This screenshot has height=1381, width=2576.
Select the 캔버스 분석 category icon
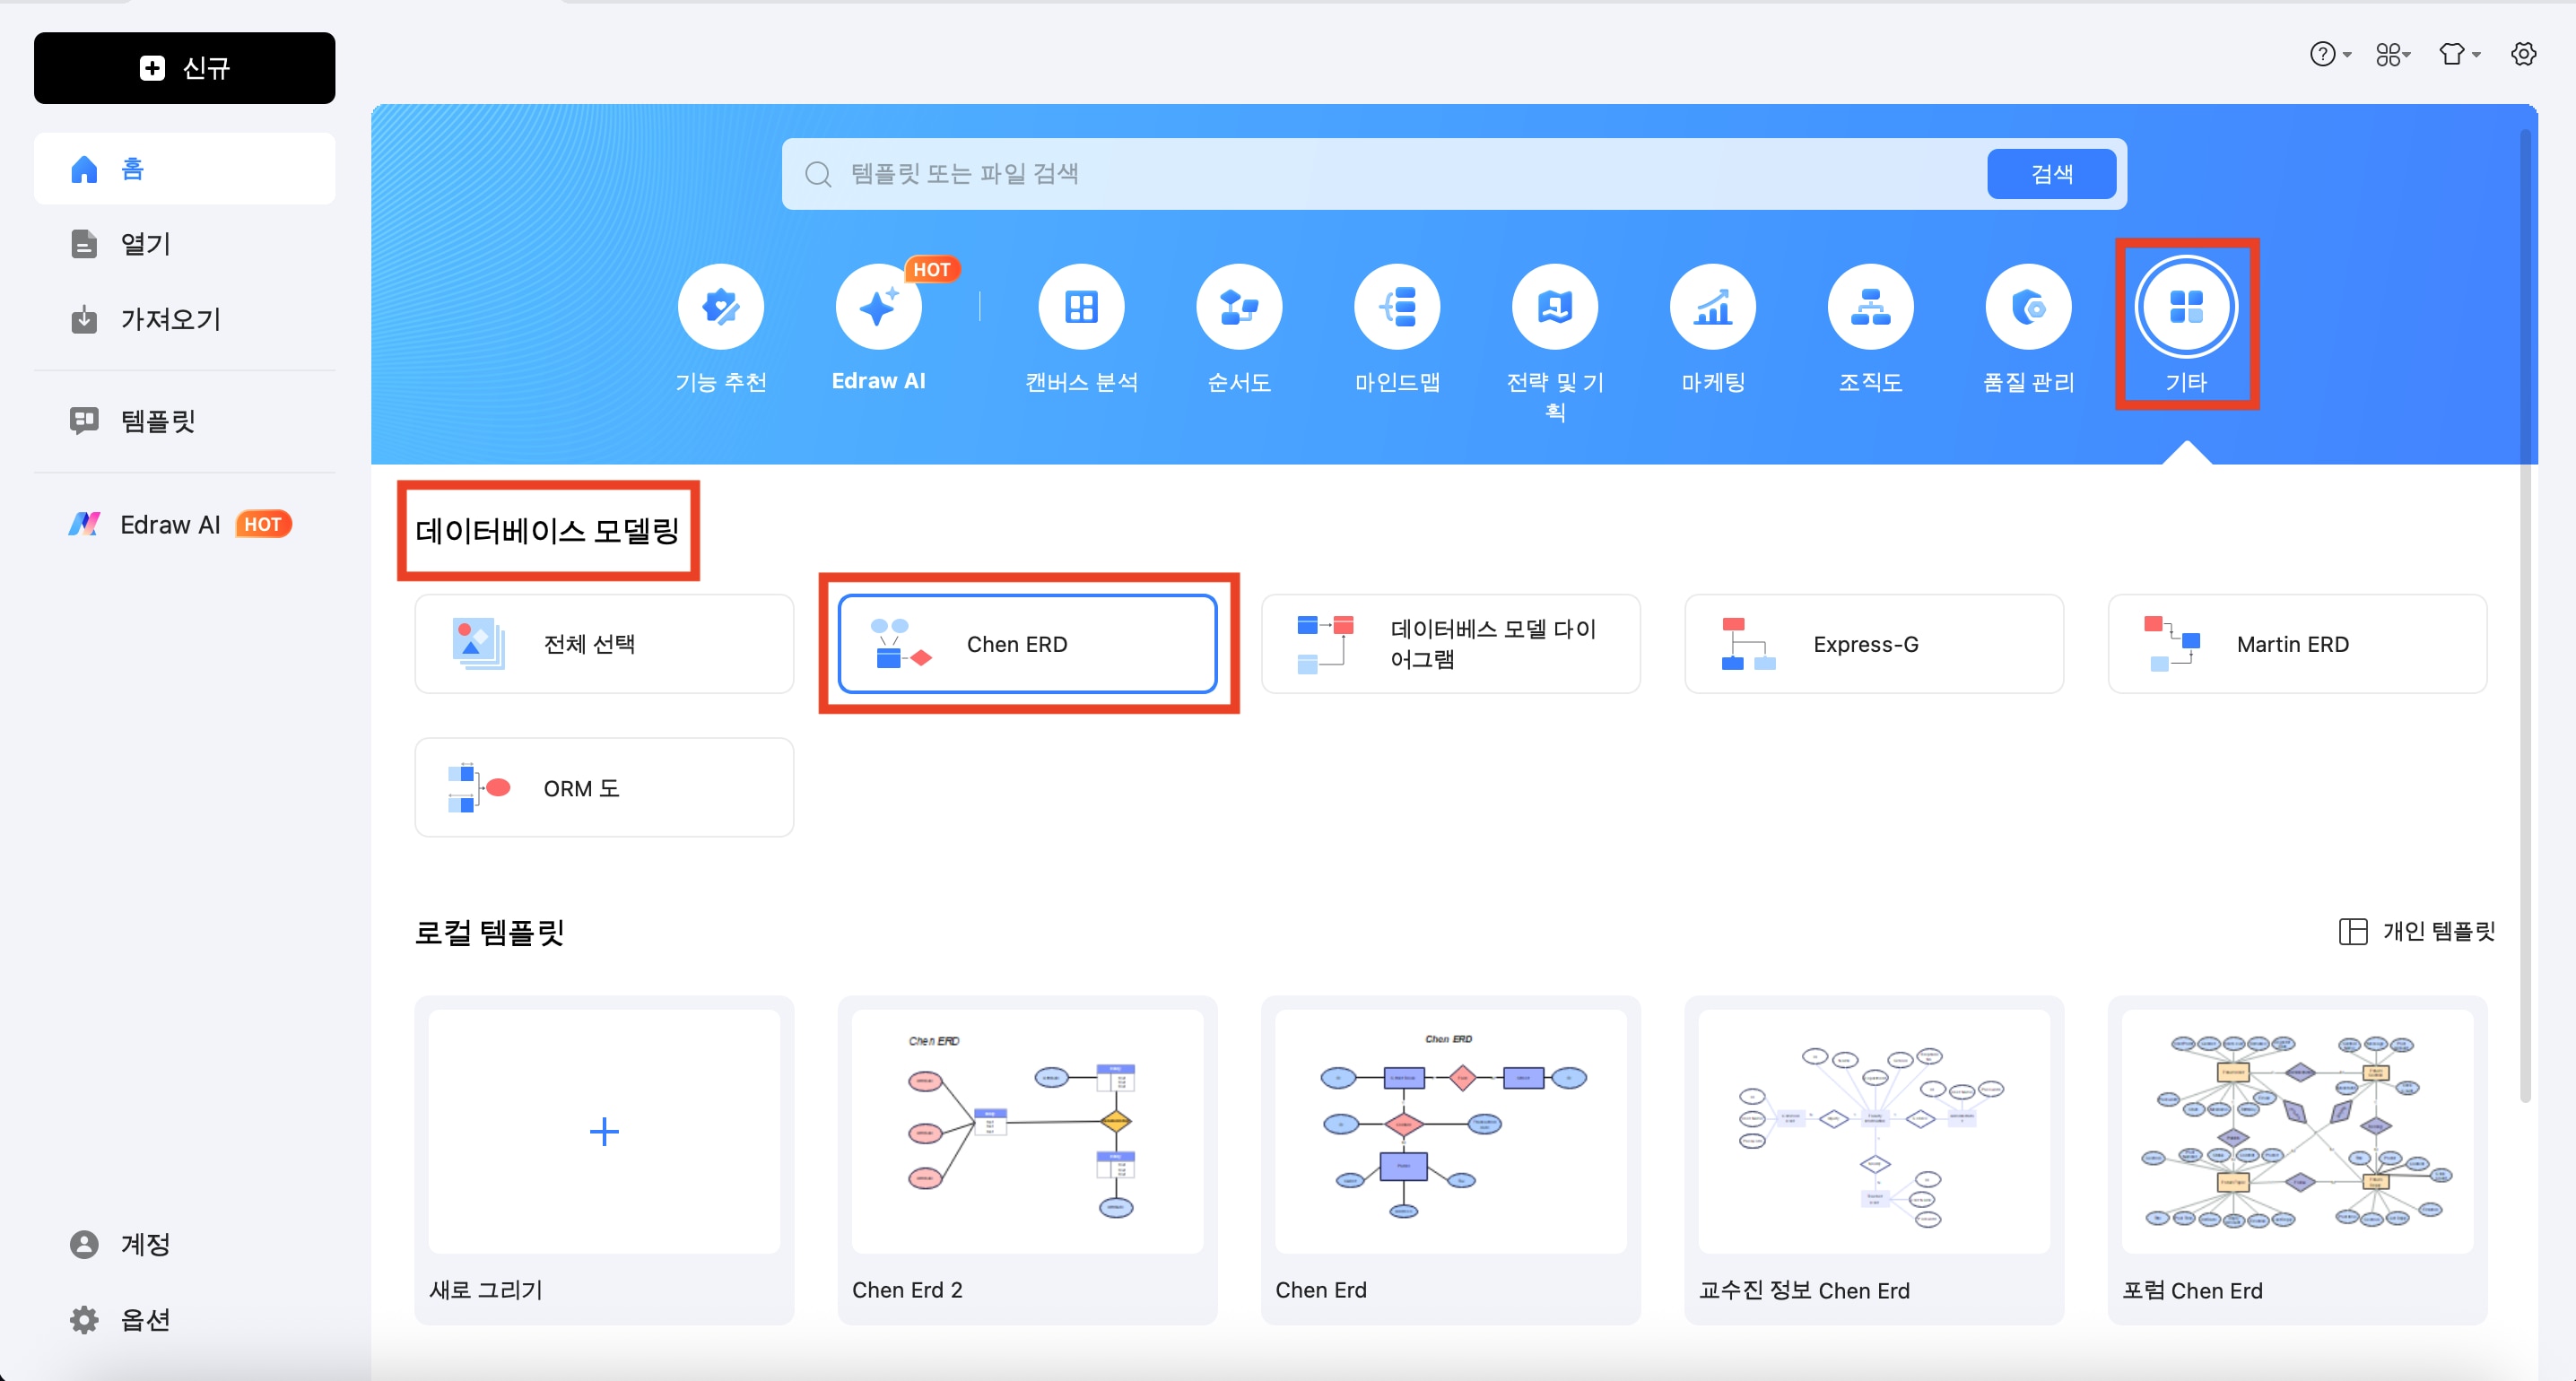[x=1081, y=307]
